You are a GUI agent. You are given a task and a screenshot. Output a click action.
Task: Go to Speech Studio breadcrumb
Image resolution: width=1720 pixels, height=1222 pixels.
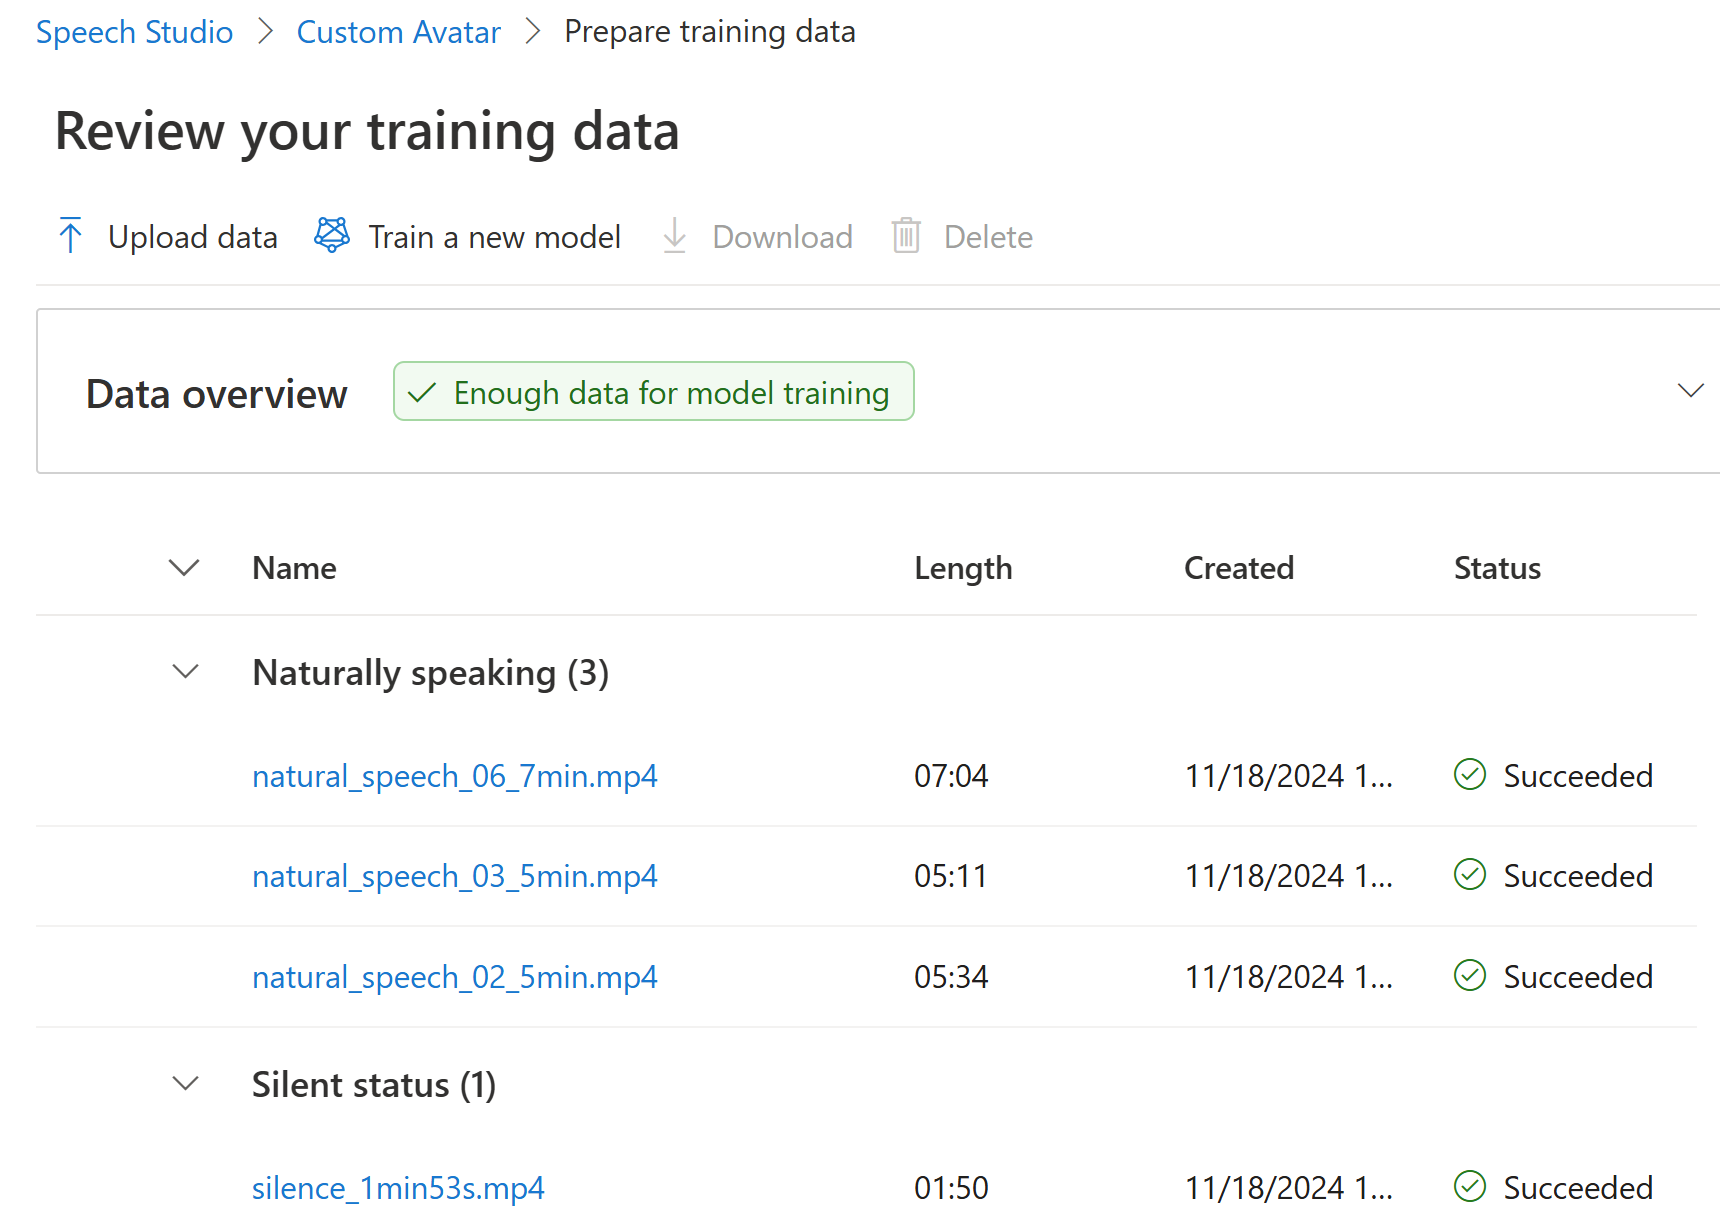click(x=135, y=32)
